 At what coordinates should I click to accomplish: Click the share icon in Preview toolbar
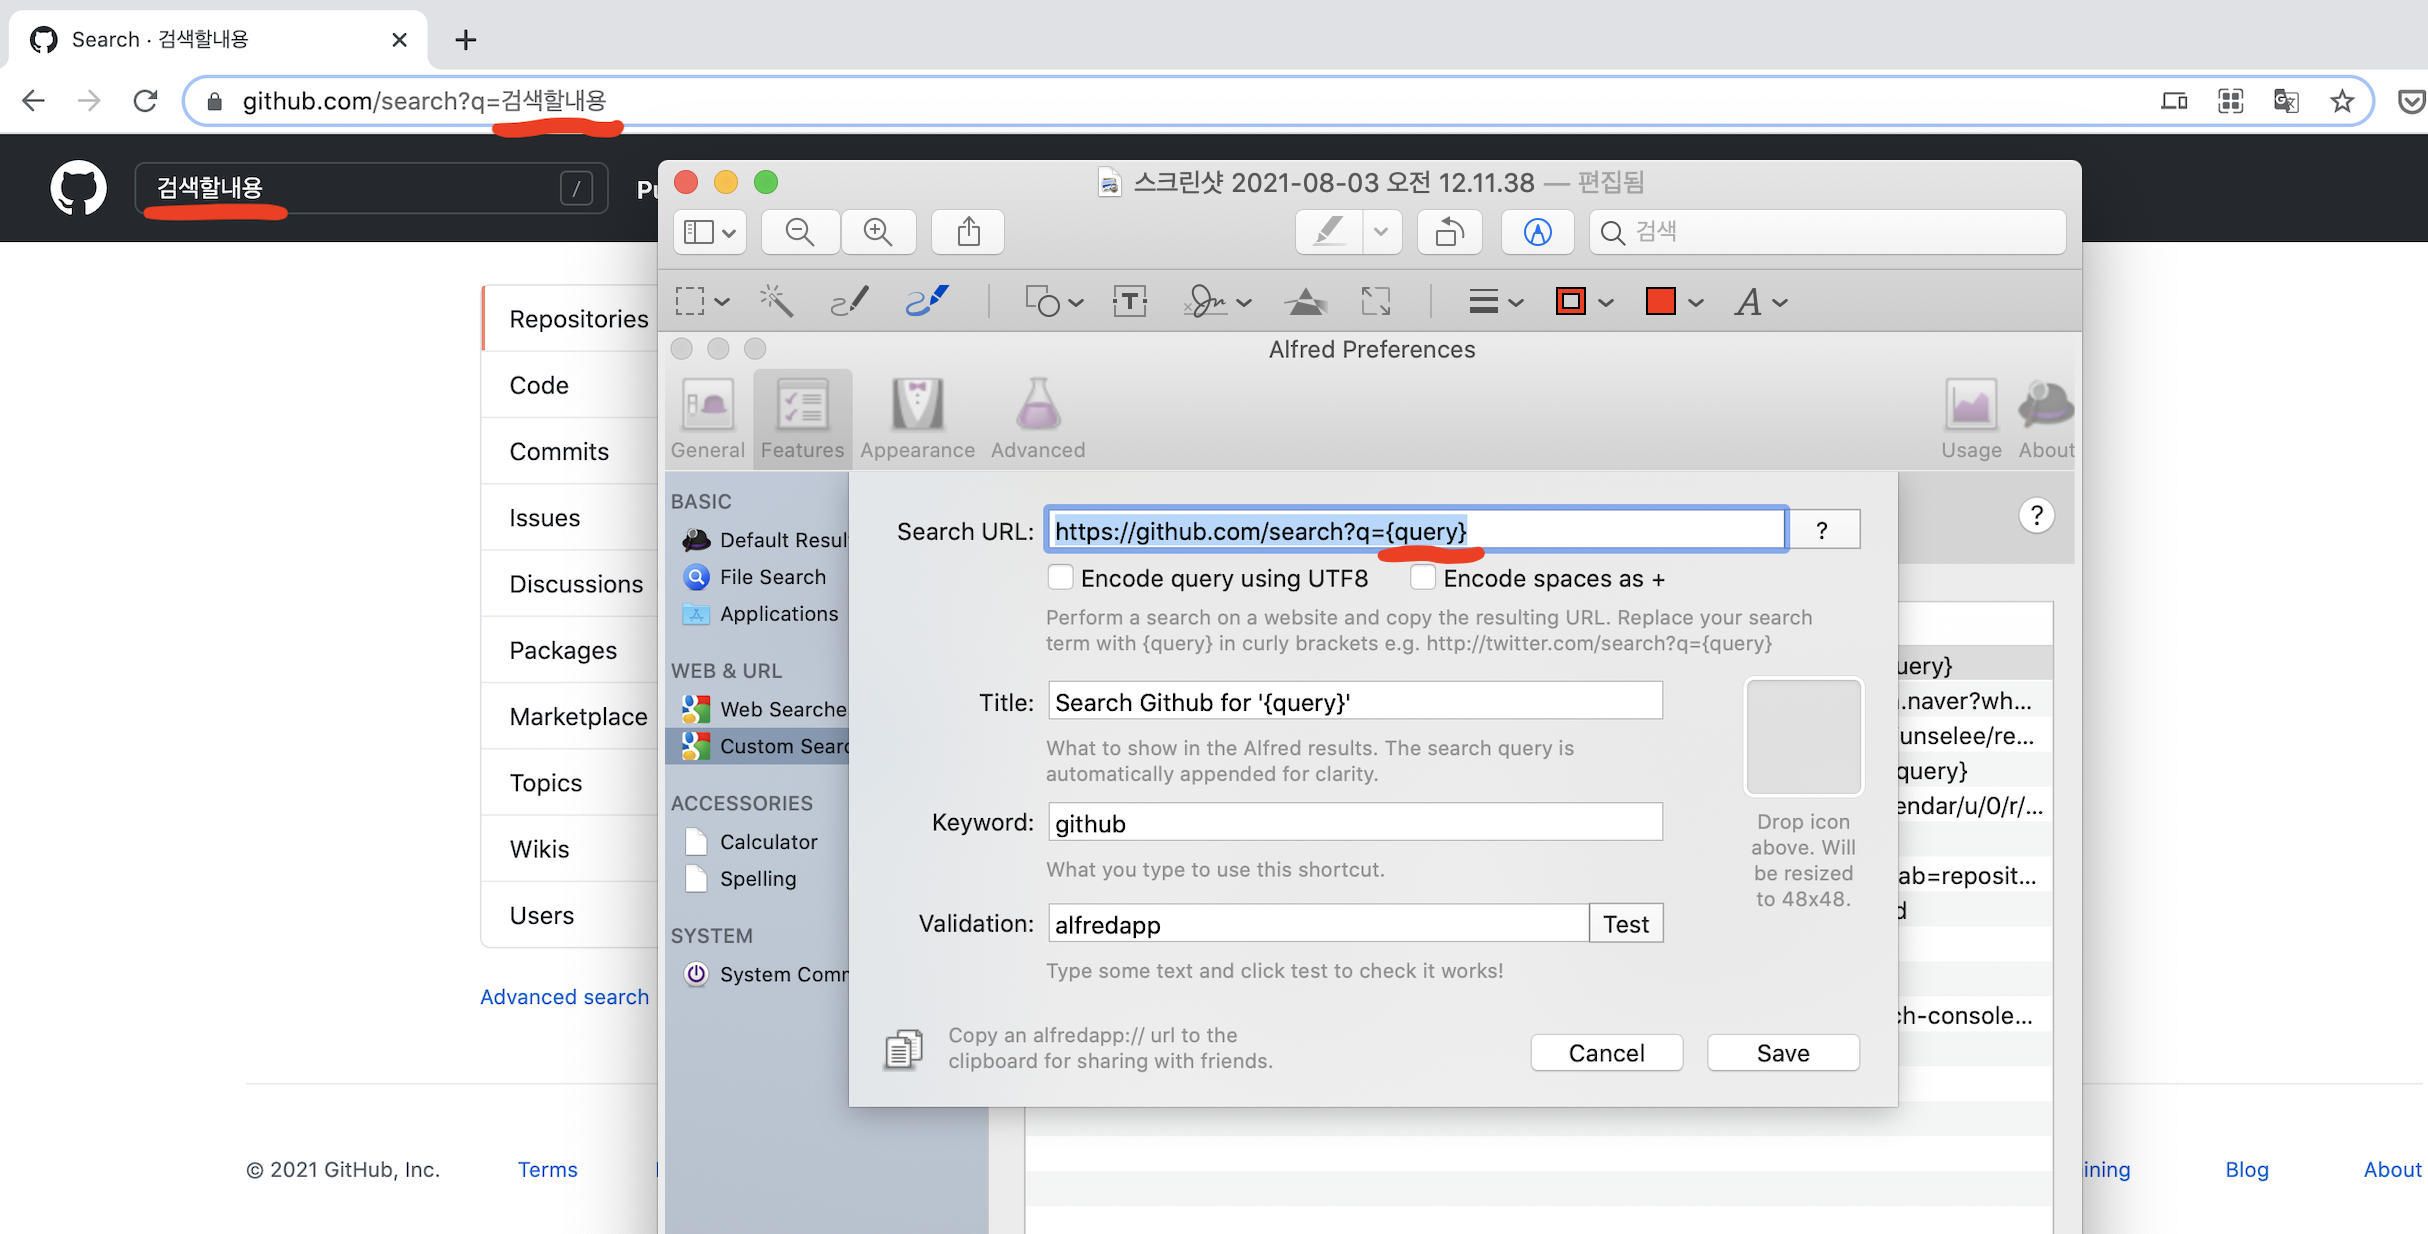968,232
